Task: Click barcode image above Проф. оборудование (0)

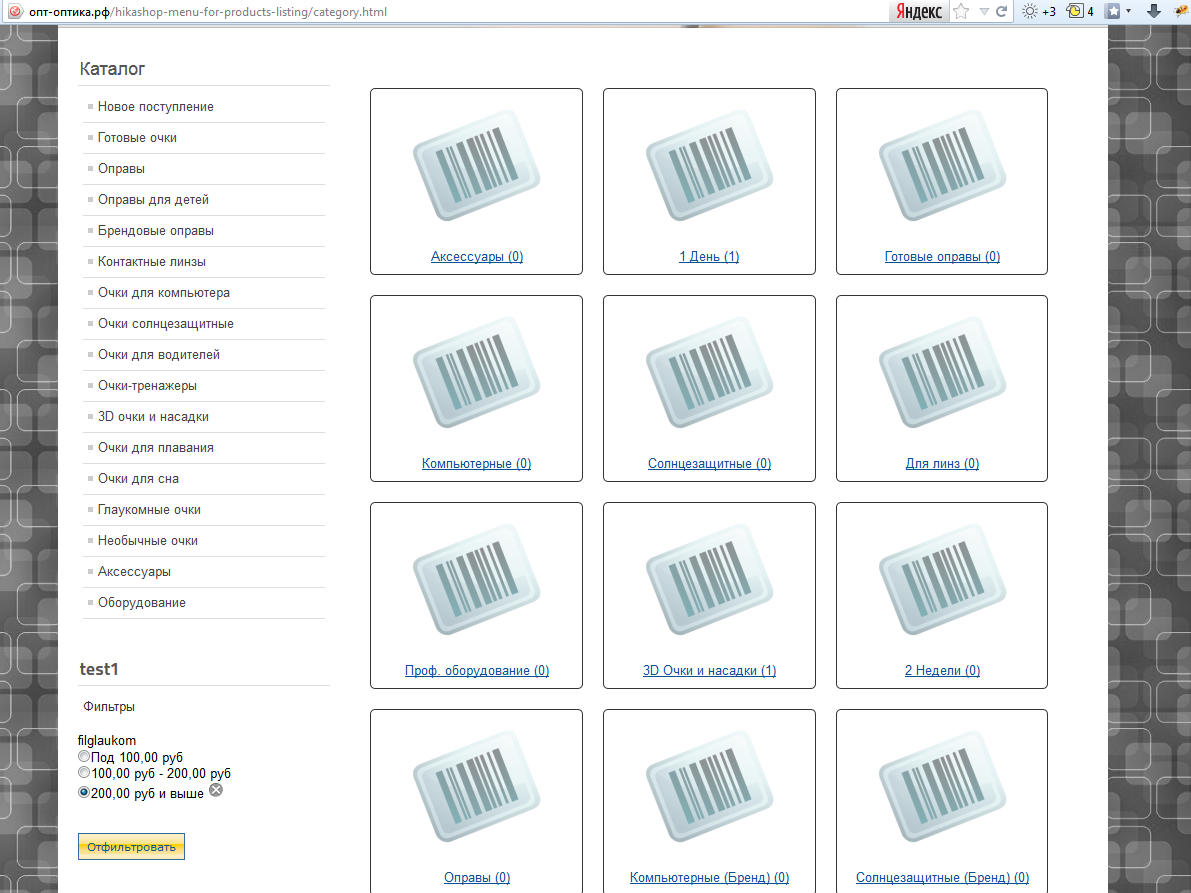Action: 476,579
